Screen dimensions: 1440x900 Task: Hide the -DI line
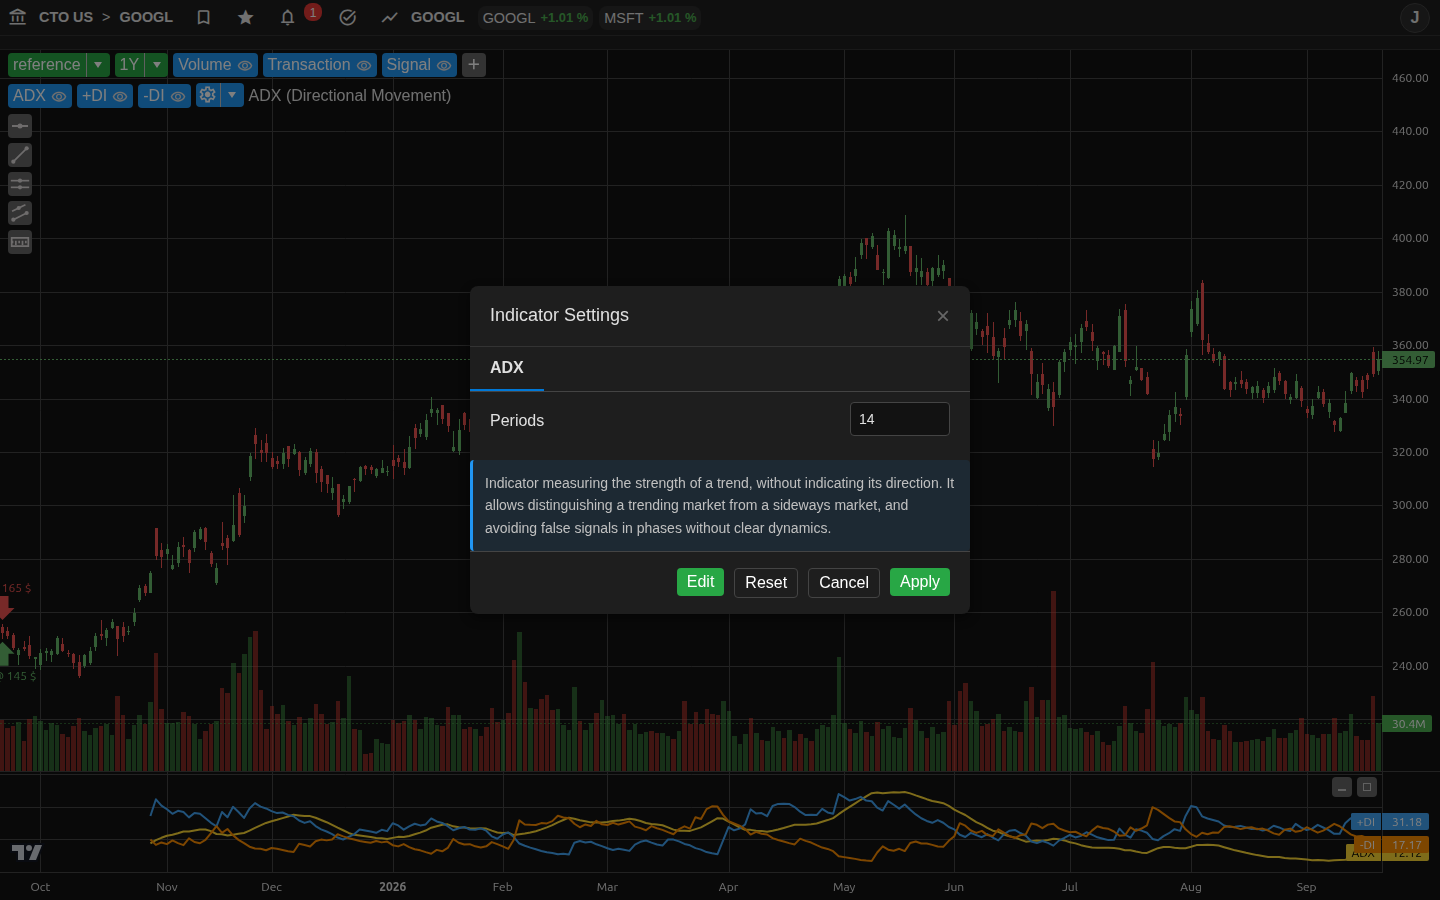178,96
